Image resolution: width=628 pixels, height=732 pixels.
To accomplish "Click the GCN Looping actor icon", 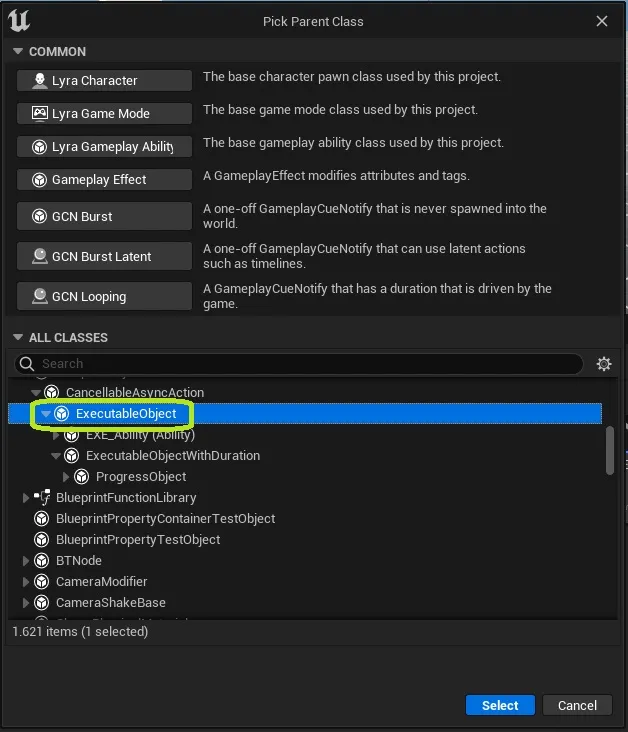I will click(40, 296).
